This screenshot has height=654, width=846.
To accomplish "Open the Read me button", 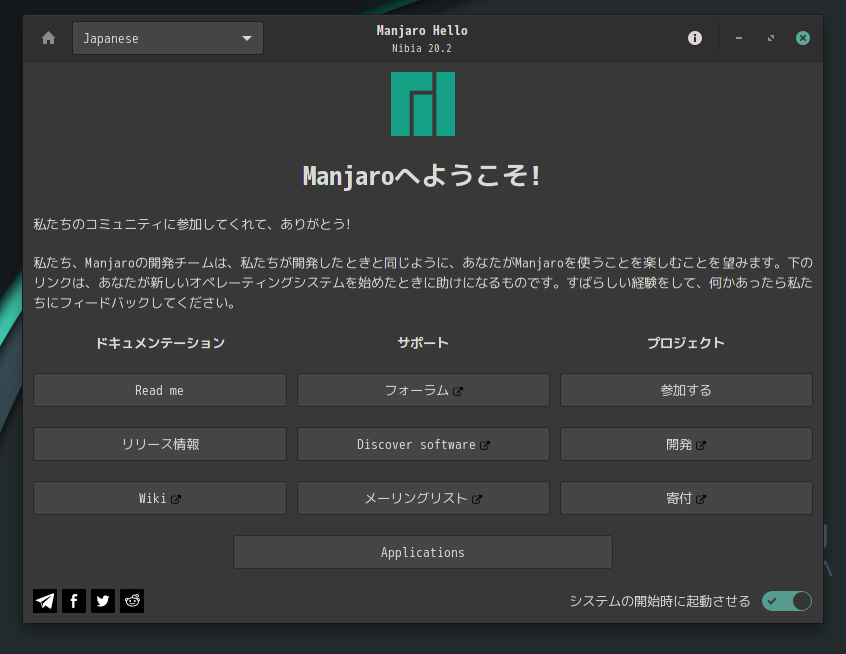I will pyautogui.click(x=160, y=390).
